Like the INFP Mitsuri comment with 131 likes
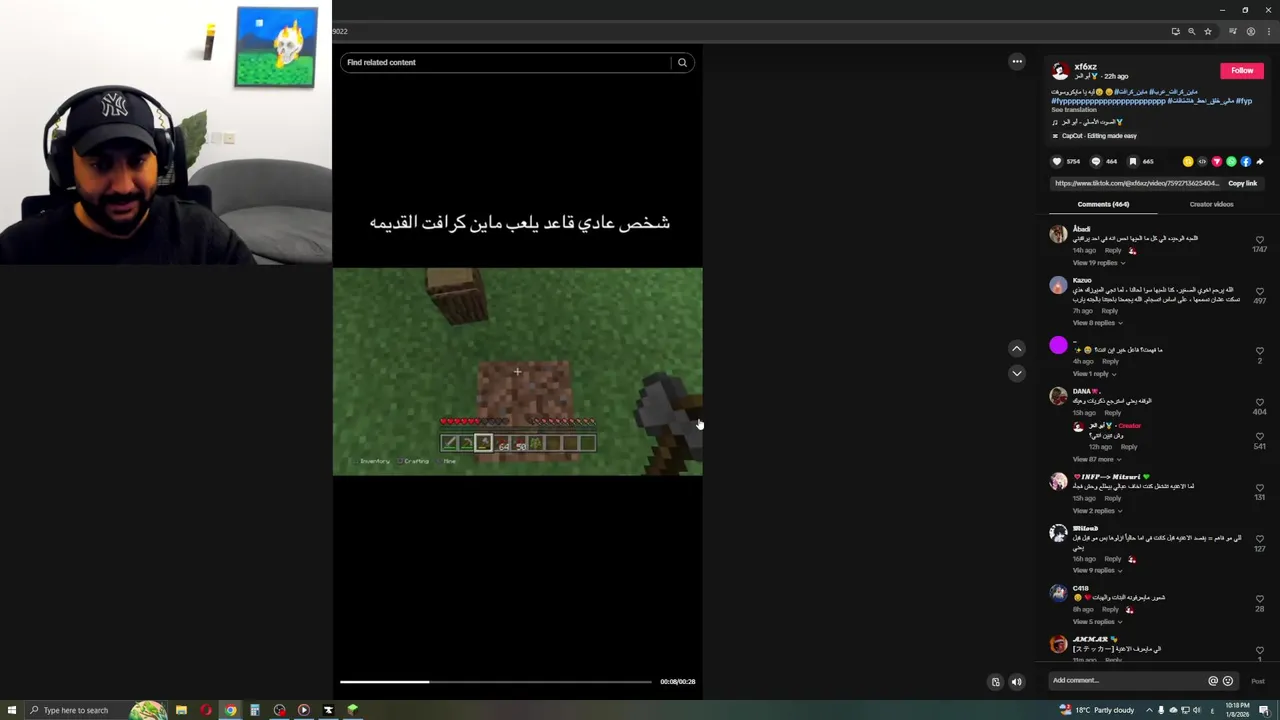 (x=1259, y=488)
